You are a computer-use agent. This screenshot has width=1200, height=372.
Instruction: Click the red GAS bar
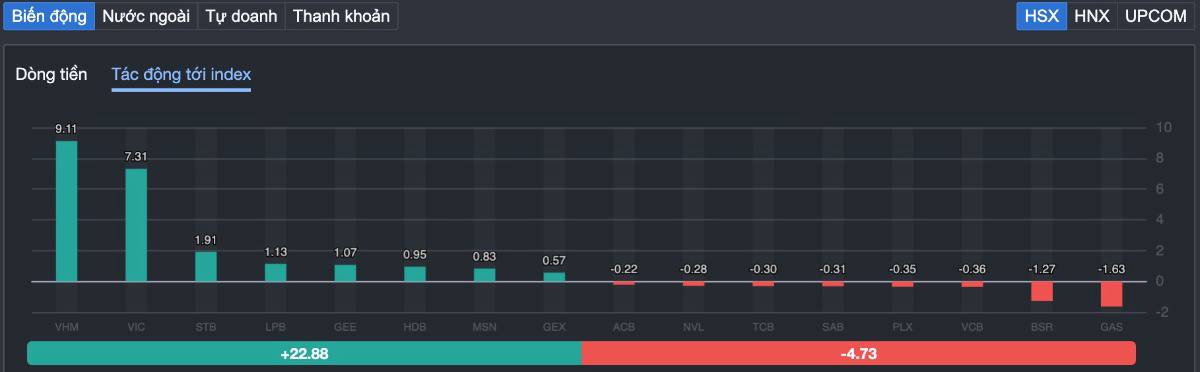pyautogui.click(x=1112, y=294)
